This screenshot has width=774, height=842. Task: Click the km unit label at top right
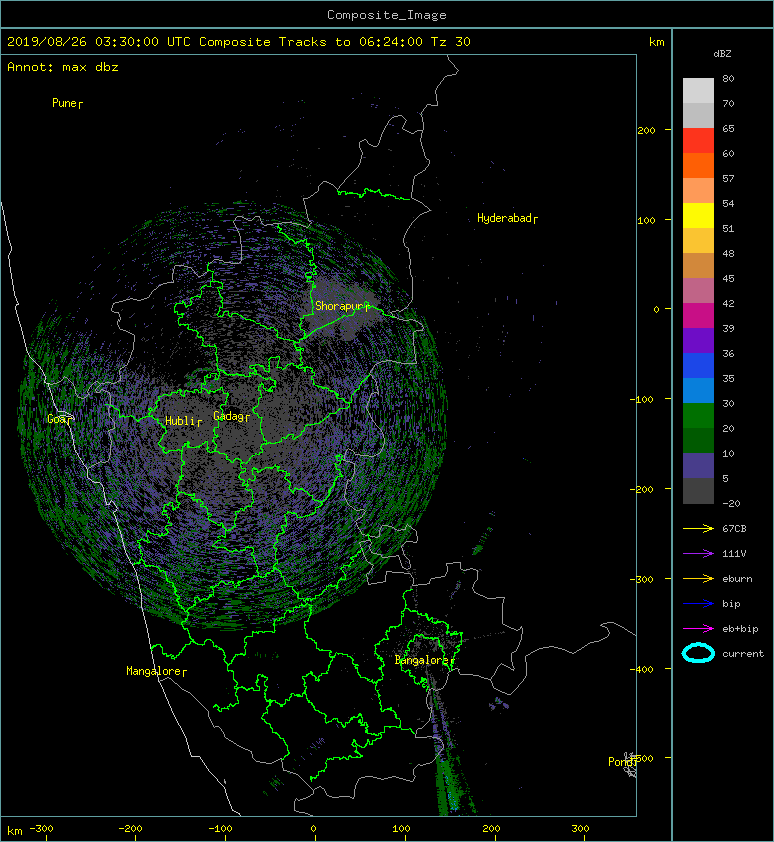(x=656, y=42)
